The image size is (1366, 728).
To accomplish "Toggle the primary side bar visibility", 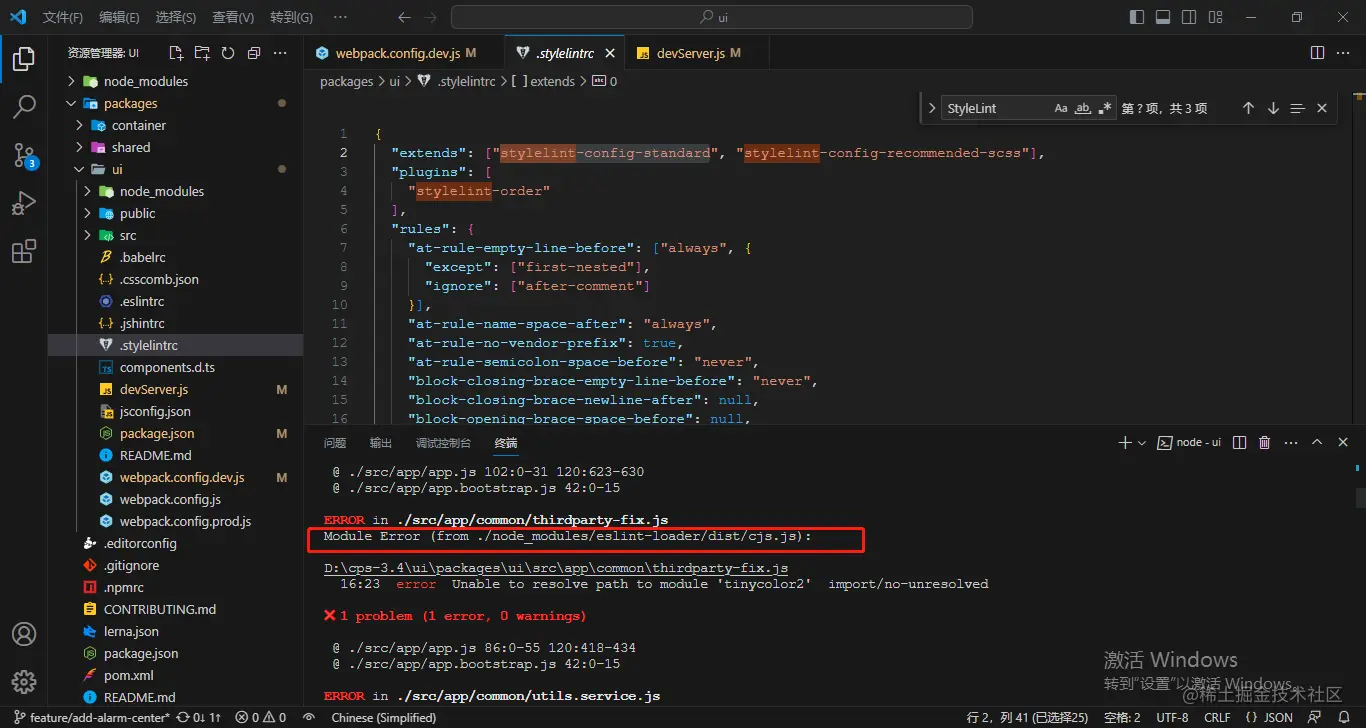I will (x=1137, y=17).
